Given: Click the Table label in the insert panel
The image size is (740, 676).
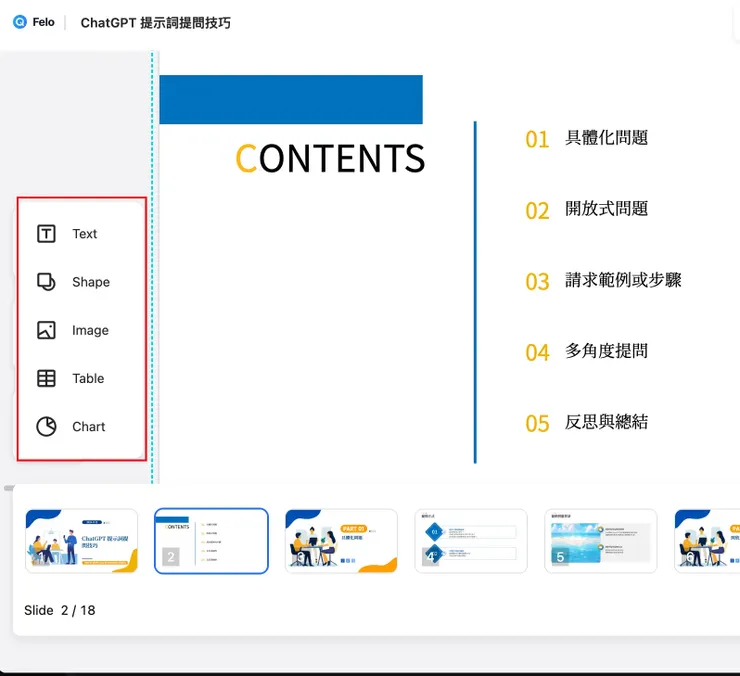Looking at the screenshot, I should (x=88, y=378).
